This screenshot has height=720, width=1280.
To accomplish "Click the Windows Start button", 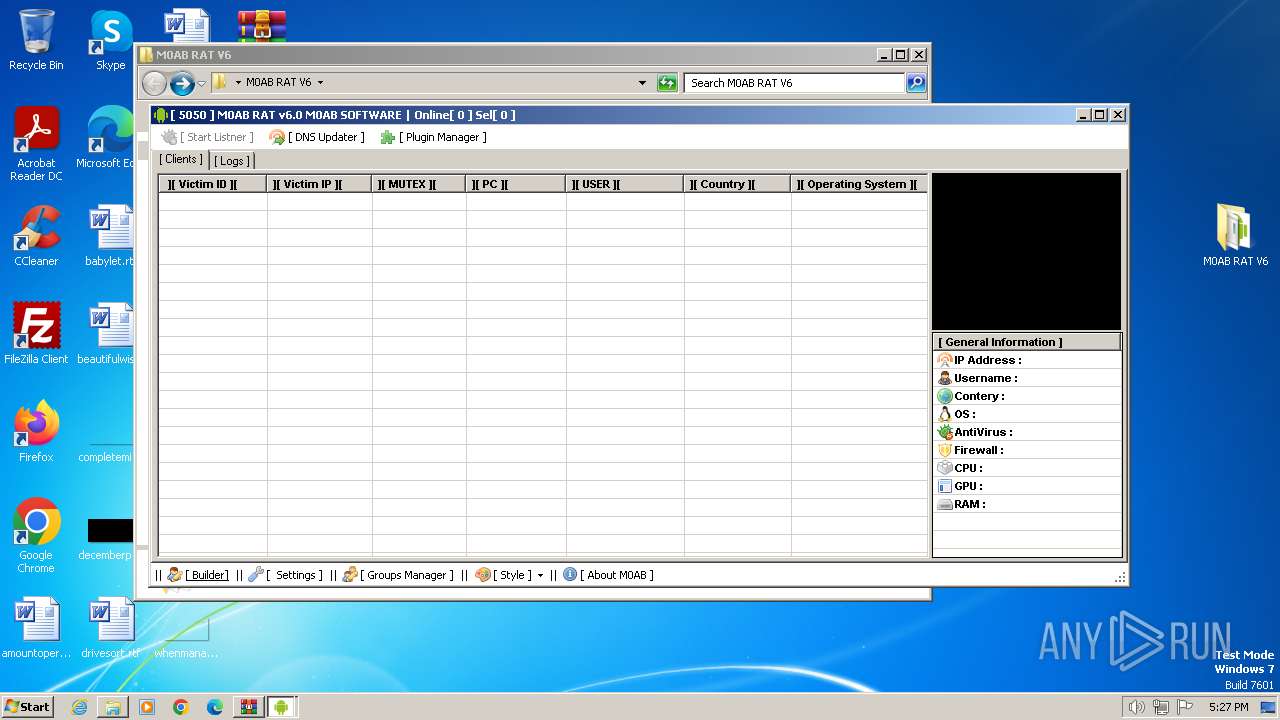I will pos(27,706).
